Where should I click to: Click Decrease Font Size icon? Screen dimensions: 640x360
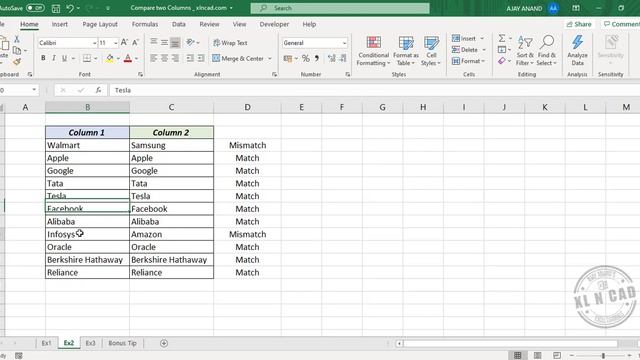click(136, 42)
